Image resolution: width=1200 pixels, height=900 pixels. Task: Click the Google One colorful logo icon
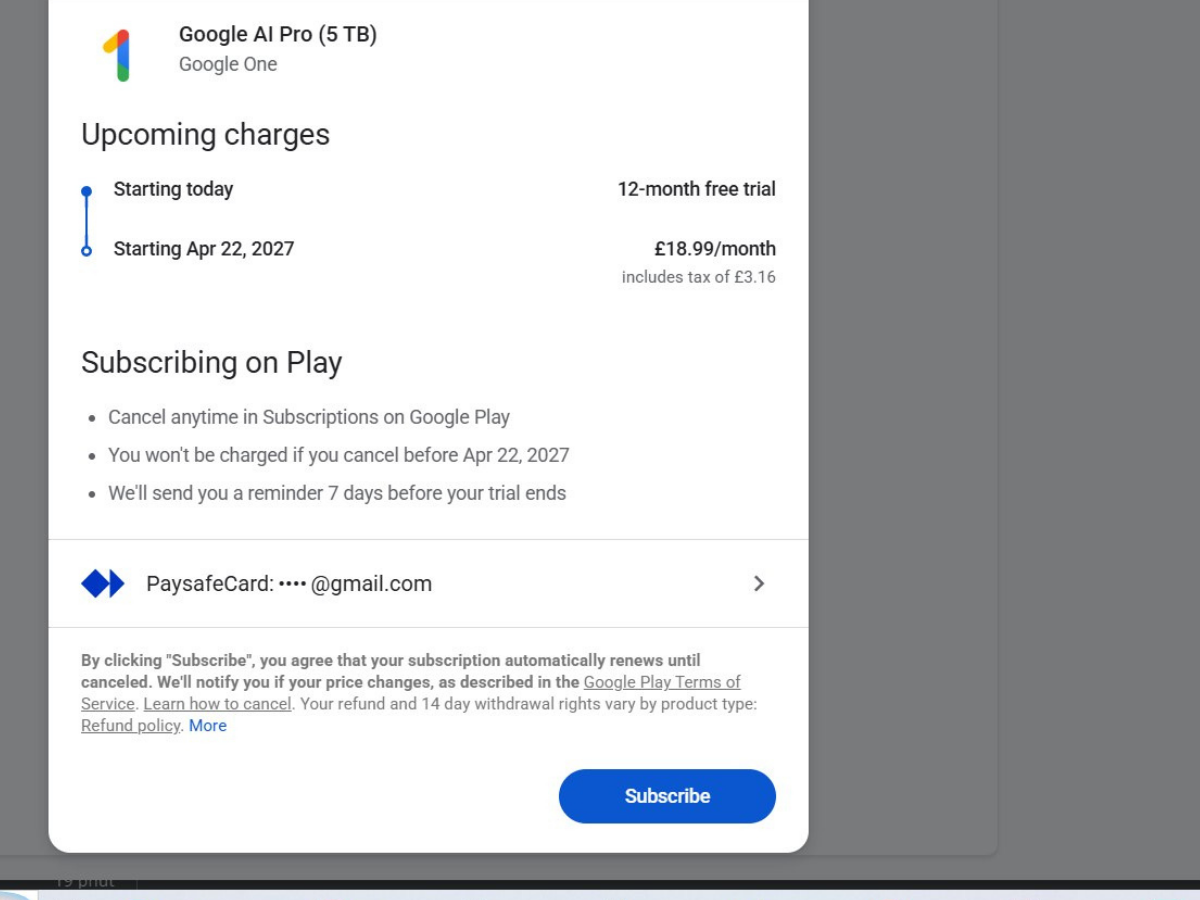click(x=117, y=54)
